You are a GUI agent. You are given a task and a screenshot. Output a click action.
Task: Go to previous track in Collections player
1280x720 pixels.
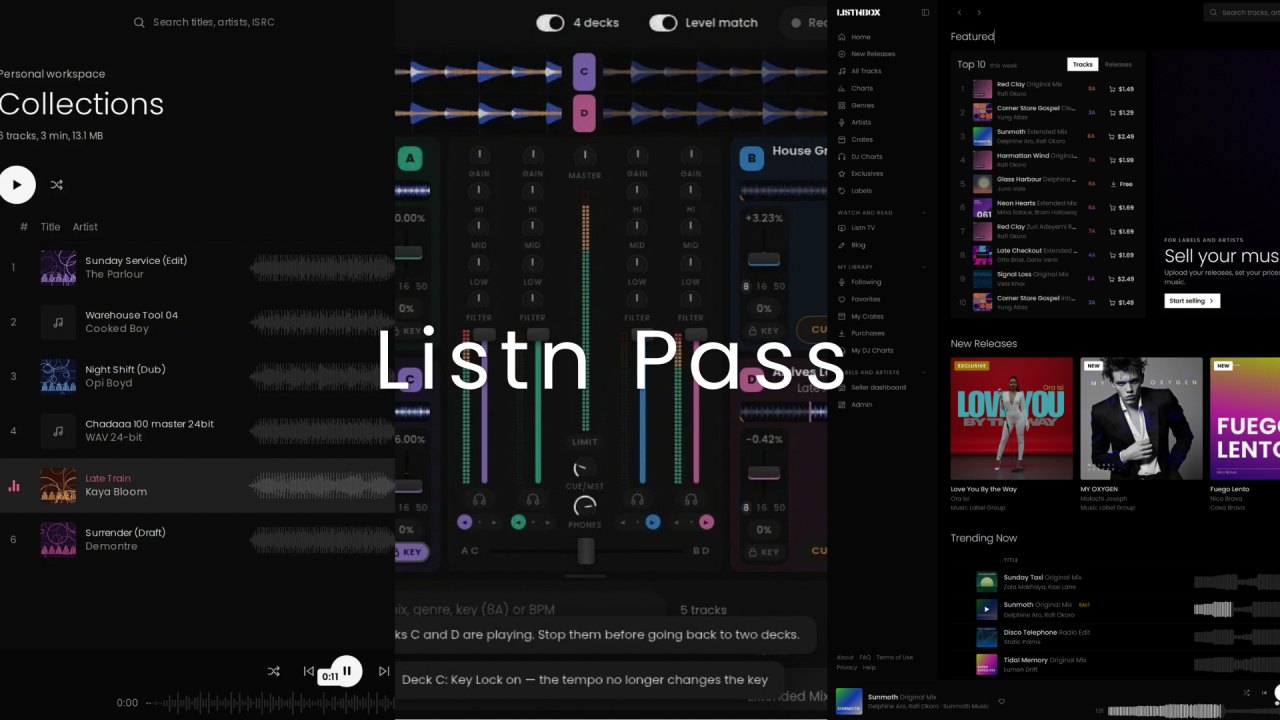click(309, 671)
